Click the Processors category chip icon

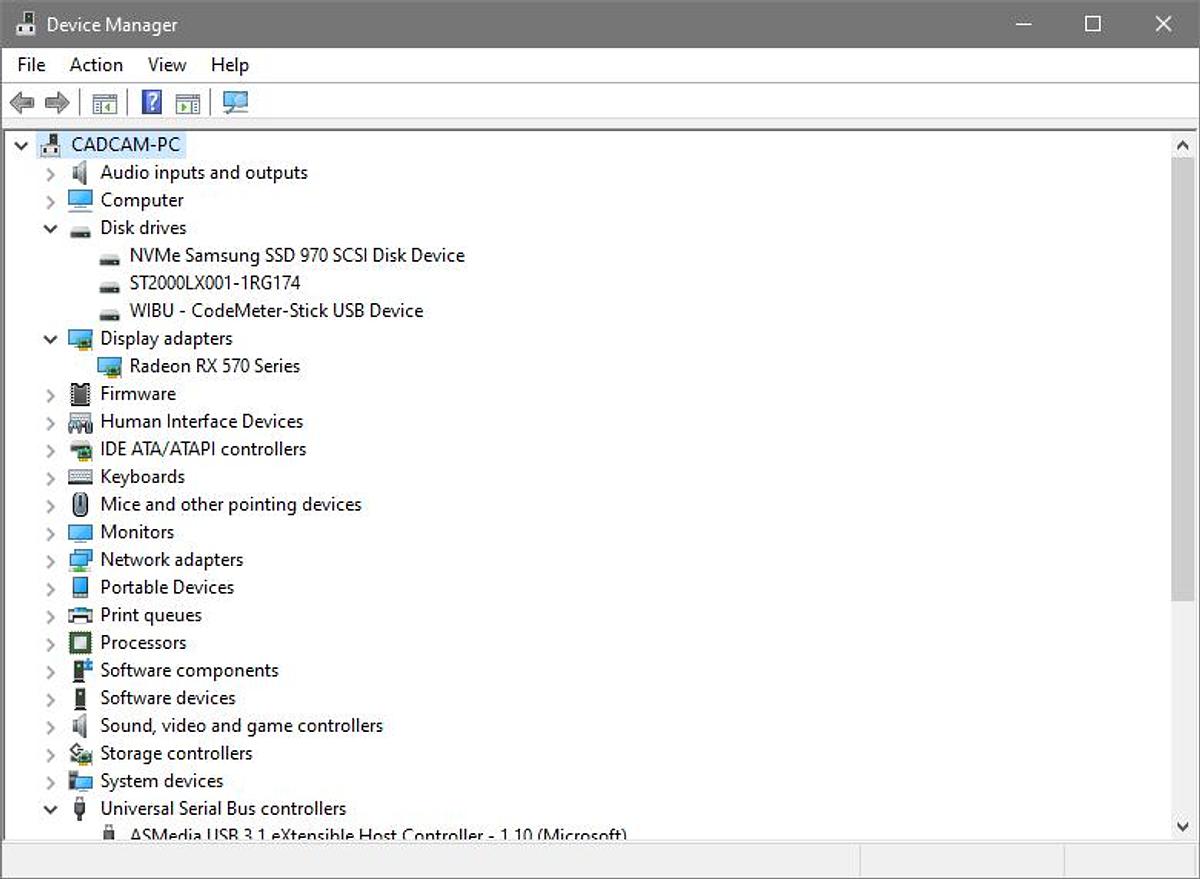click(x=80, y=643)
